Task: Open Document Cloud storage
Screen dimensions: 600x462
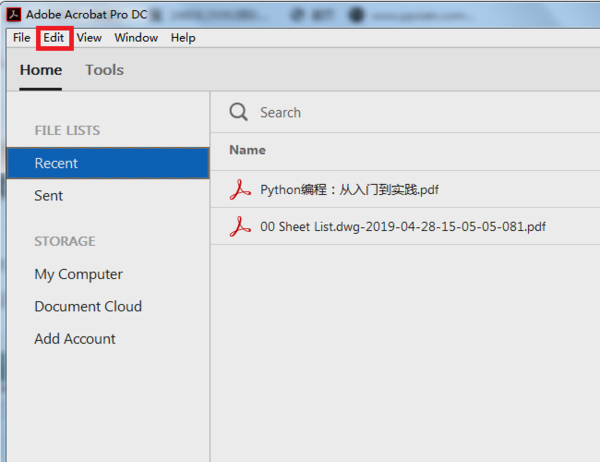Action: 88,306
